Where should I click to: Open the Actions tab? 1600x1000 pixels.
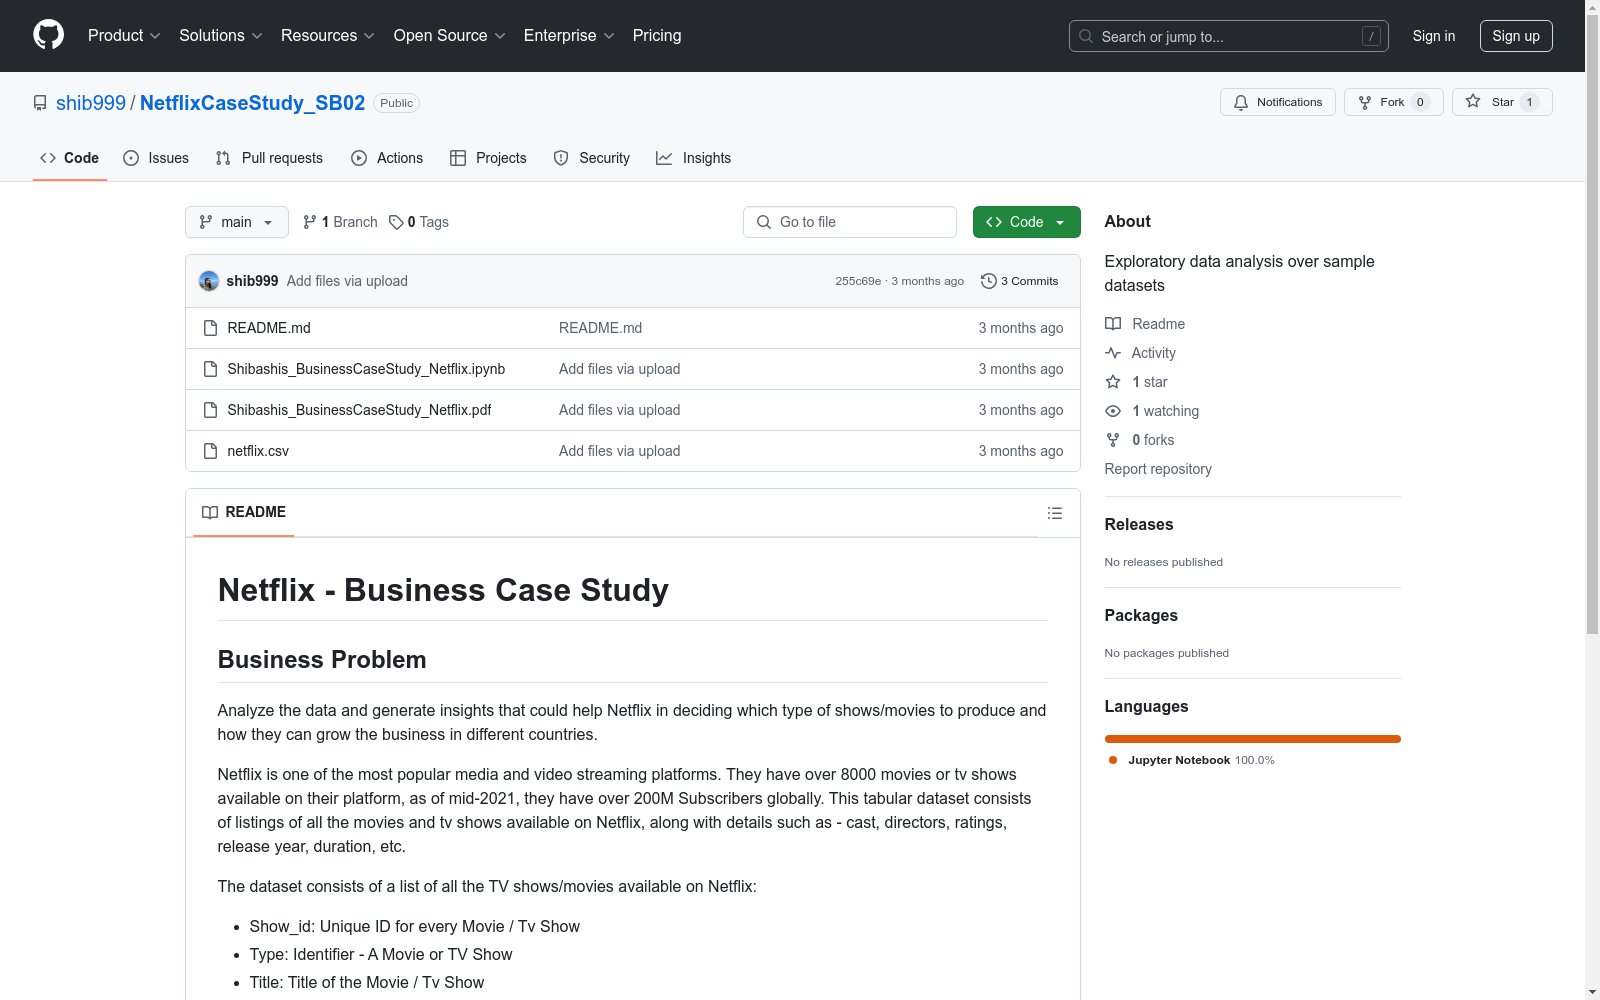387,158
